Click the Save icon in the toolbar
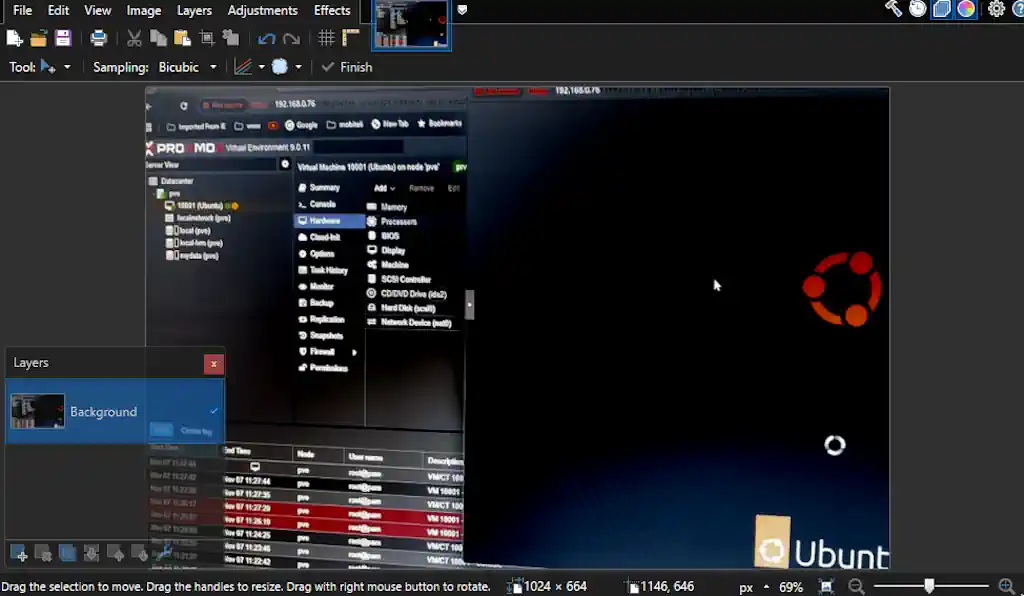The image size is (1024, 596). click(63, 39)
